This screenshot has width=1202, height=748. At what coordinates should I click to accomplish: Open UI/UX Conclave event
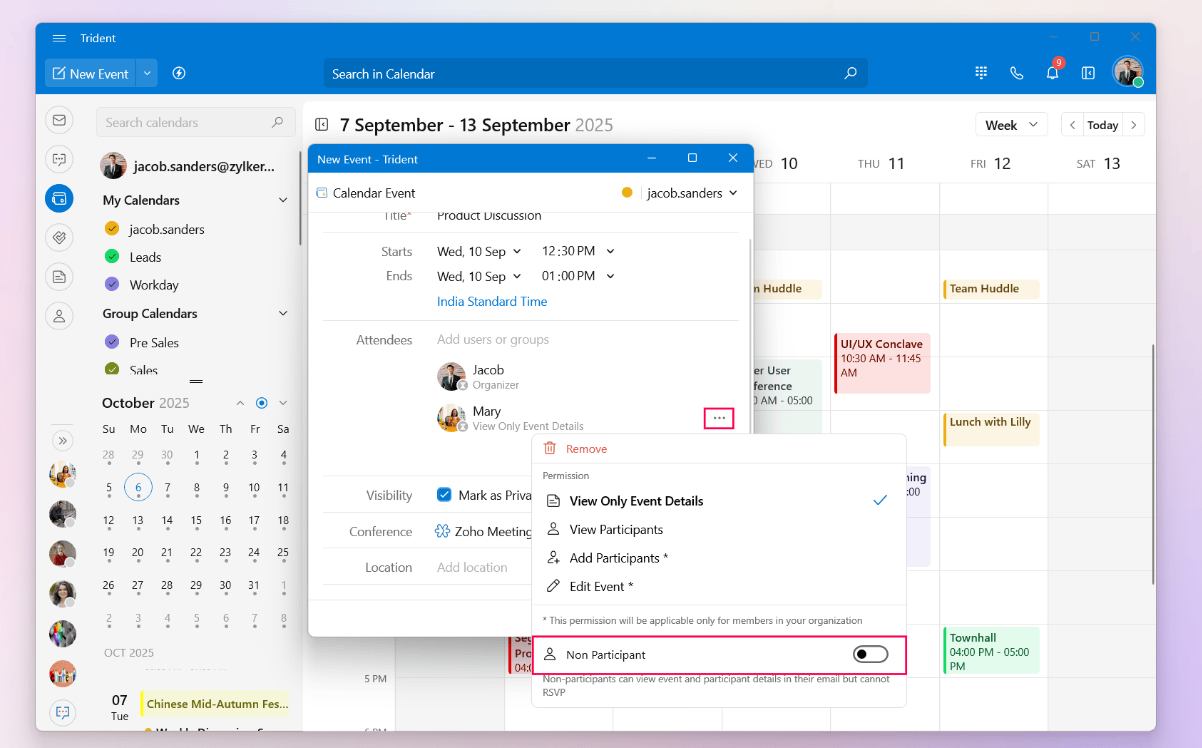click(x=882, y=363)
